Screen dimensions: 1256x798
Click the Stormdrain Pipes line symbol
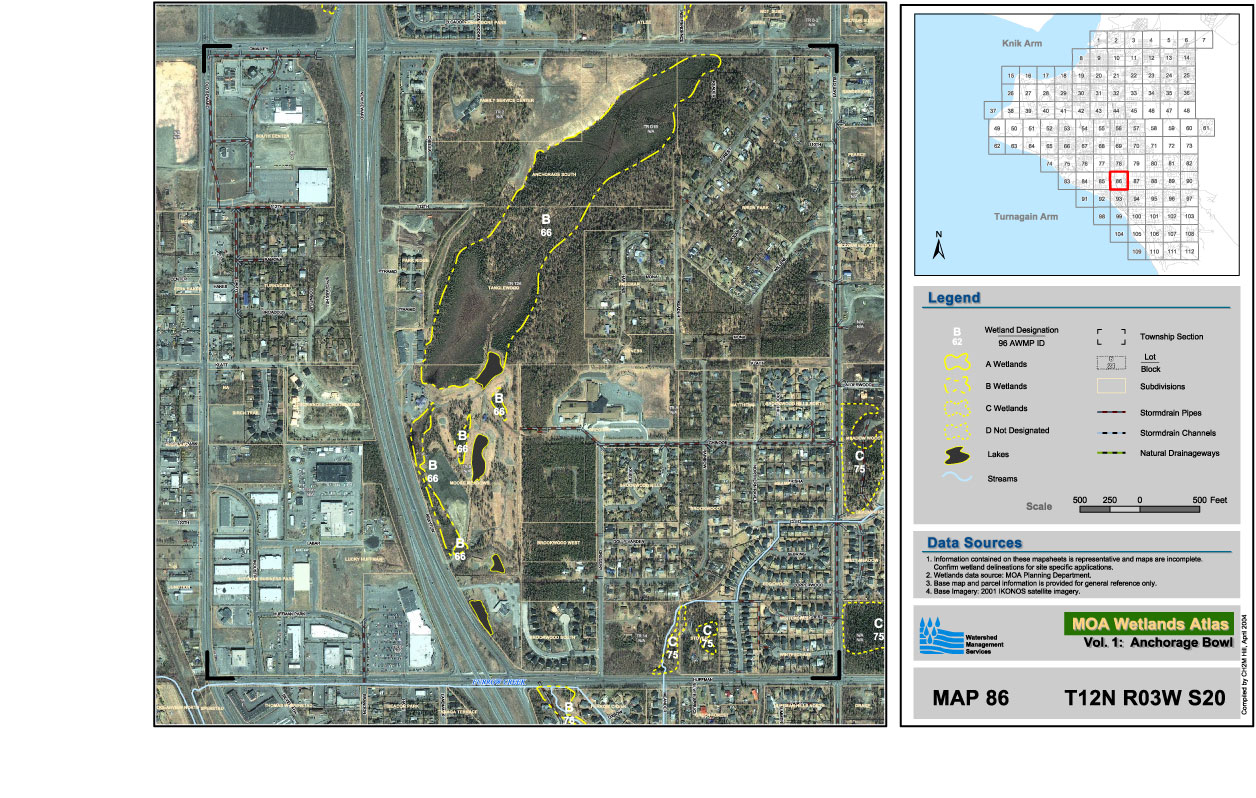[x=1112, y=412]
